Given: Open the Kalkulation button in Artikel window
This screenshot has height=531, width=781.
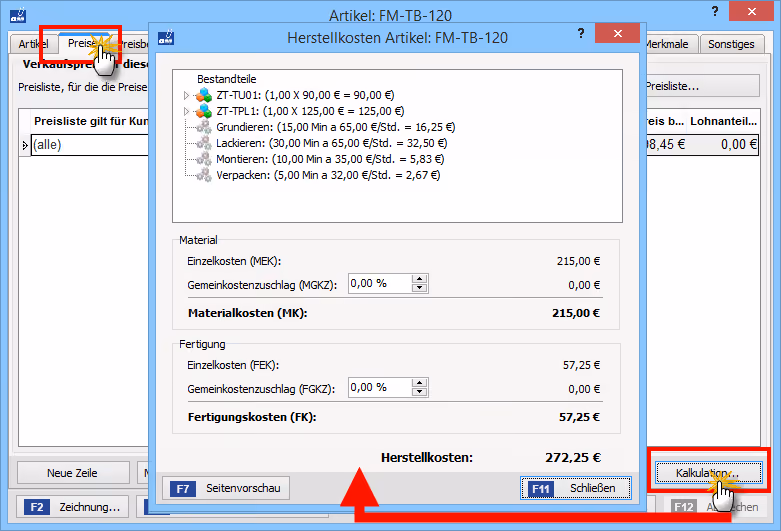Looking at the screenshot, I should 709,473.
